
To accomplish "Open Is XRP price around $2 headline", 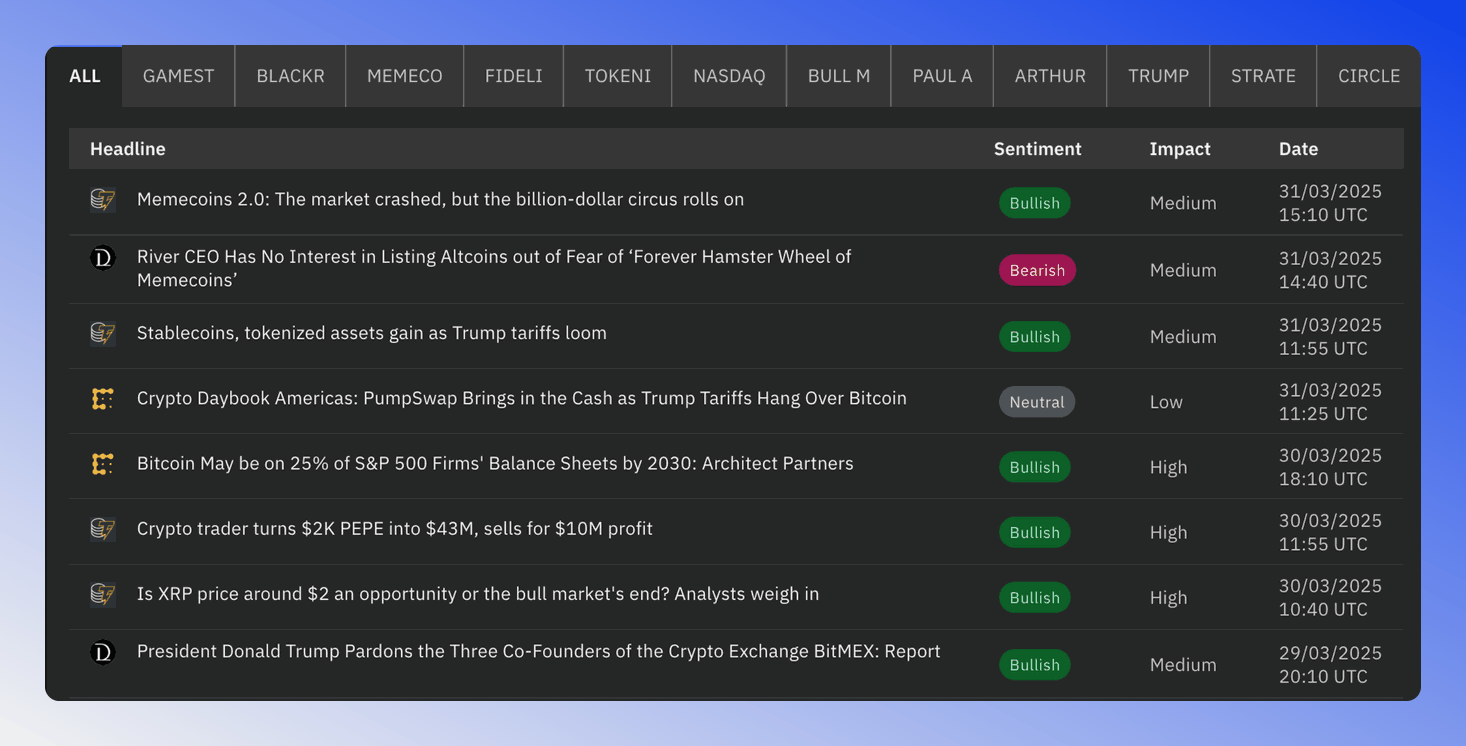I will point(477,594).
